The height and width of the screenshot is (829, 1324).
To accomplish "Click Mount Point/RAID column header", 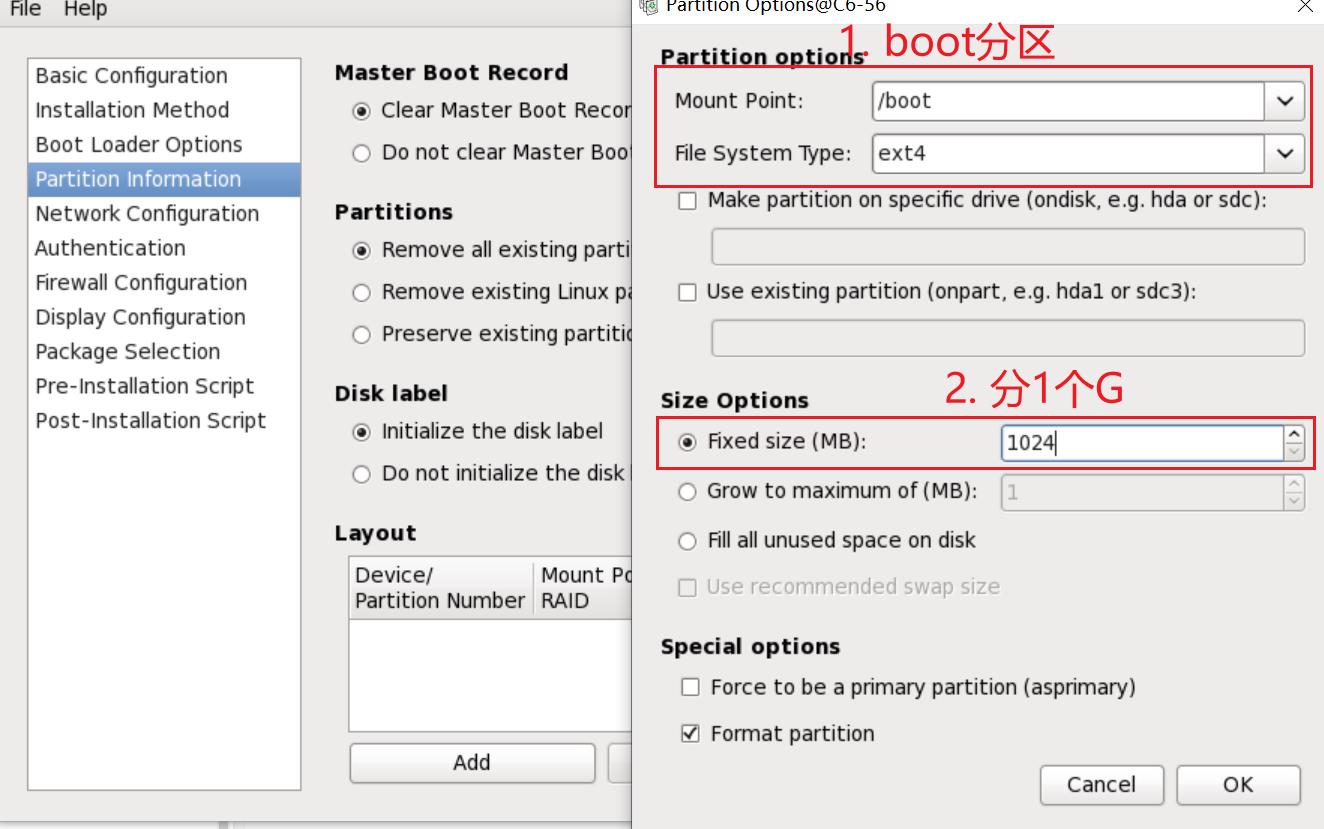I will [x=584, y=588].
